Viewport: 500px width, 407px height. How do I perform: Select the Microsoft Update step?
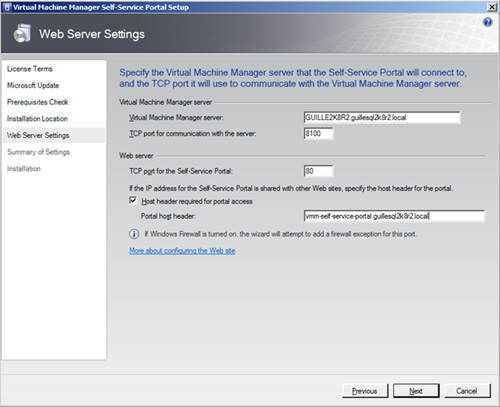(x=33, y=86)
